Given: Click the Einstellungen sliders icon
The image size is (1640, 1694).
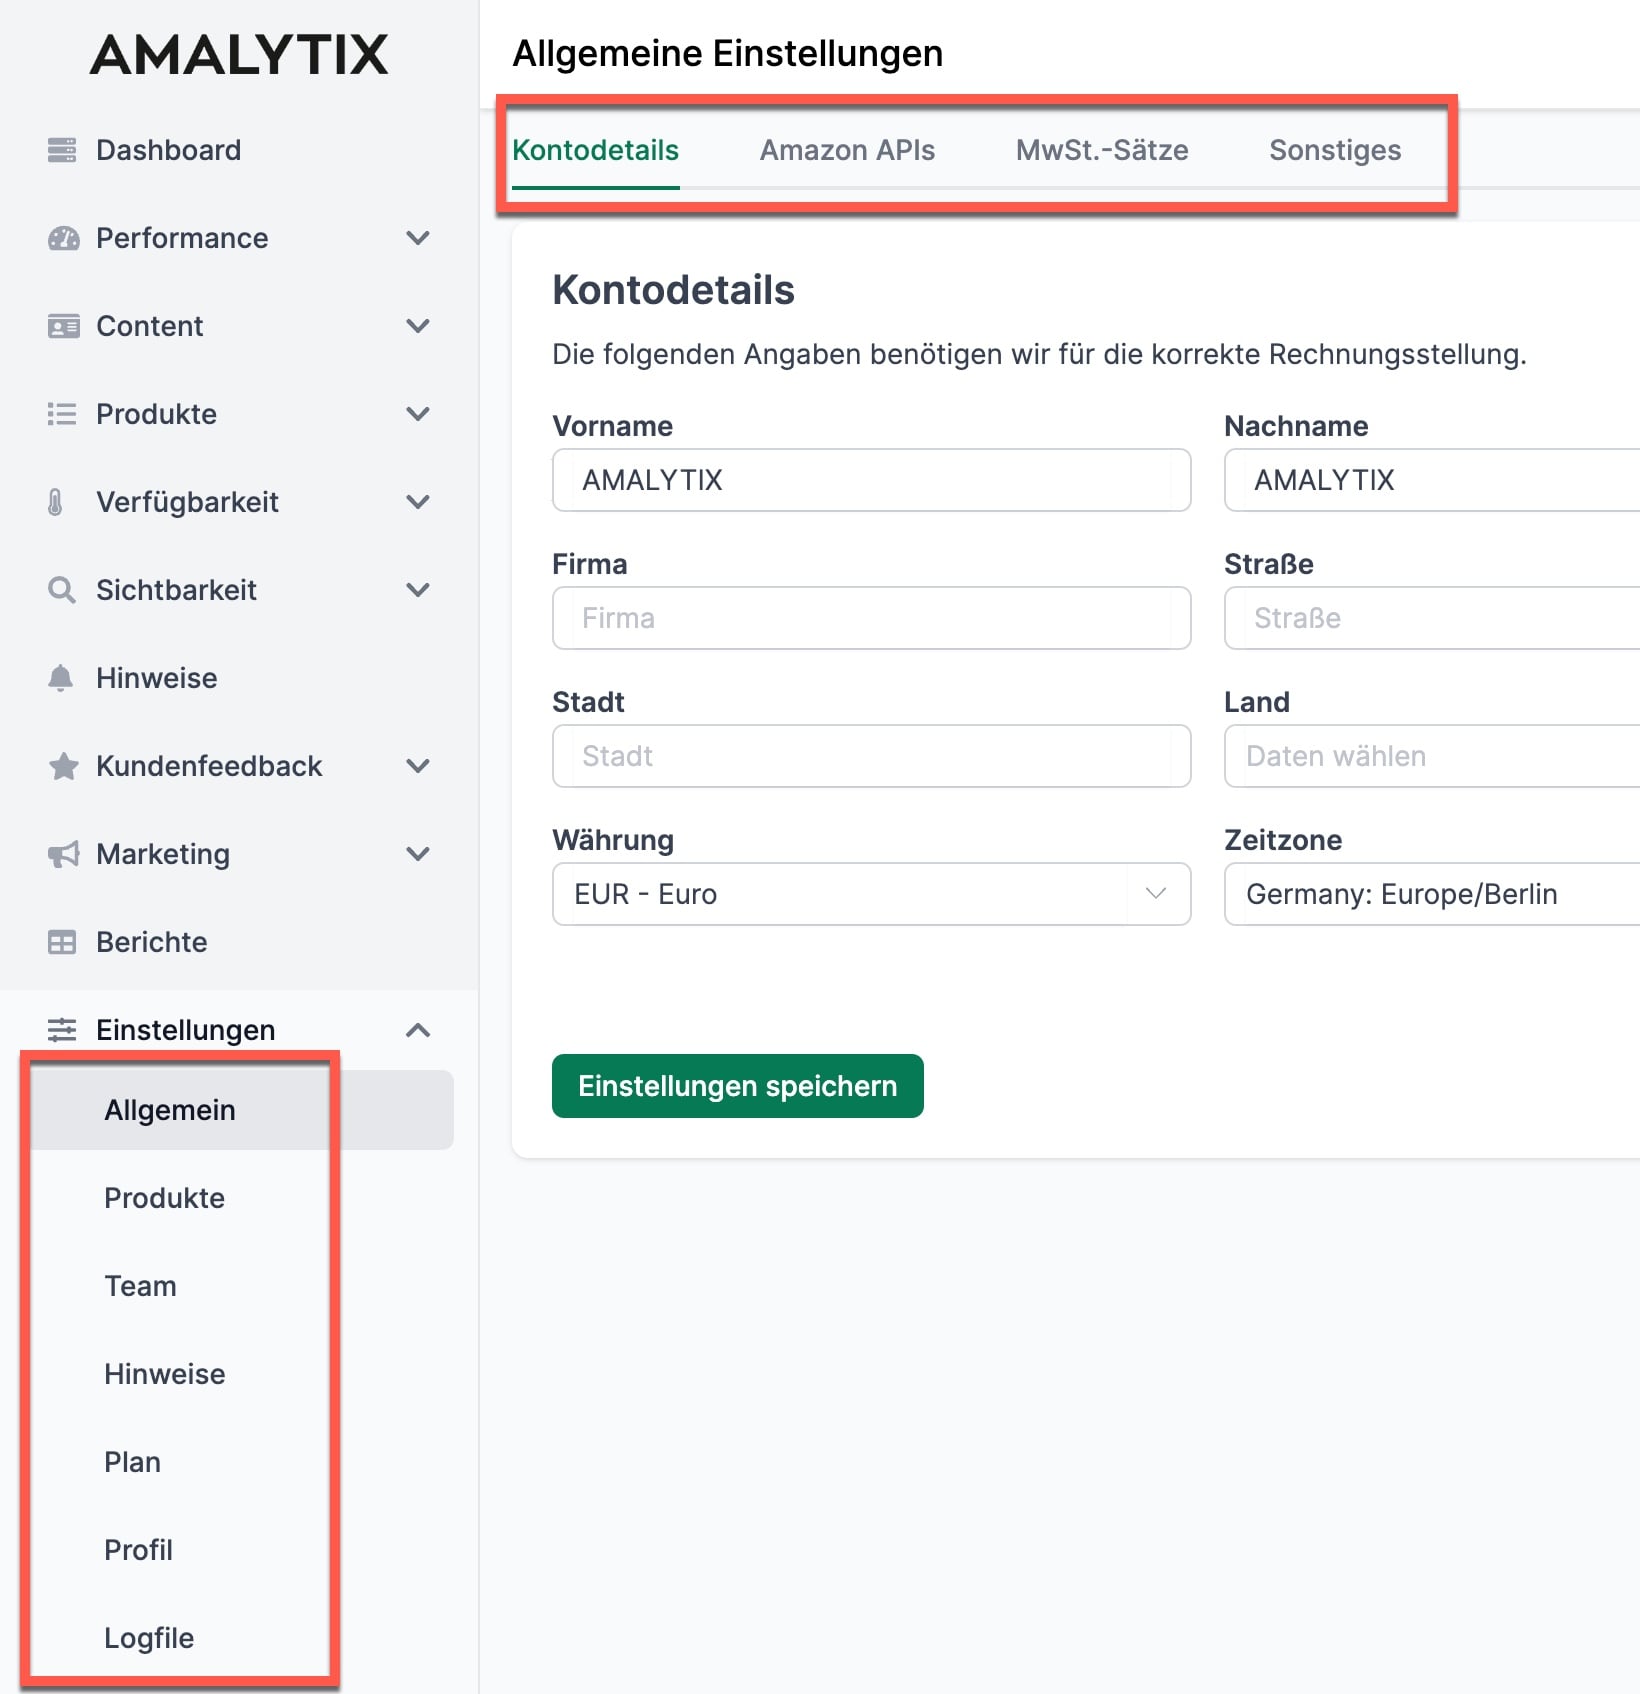Looking at the screenshot, I should 62,1030.
